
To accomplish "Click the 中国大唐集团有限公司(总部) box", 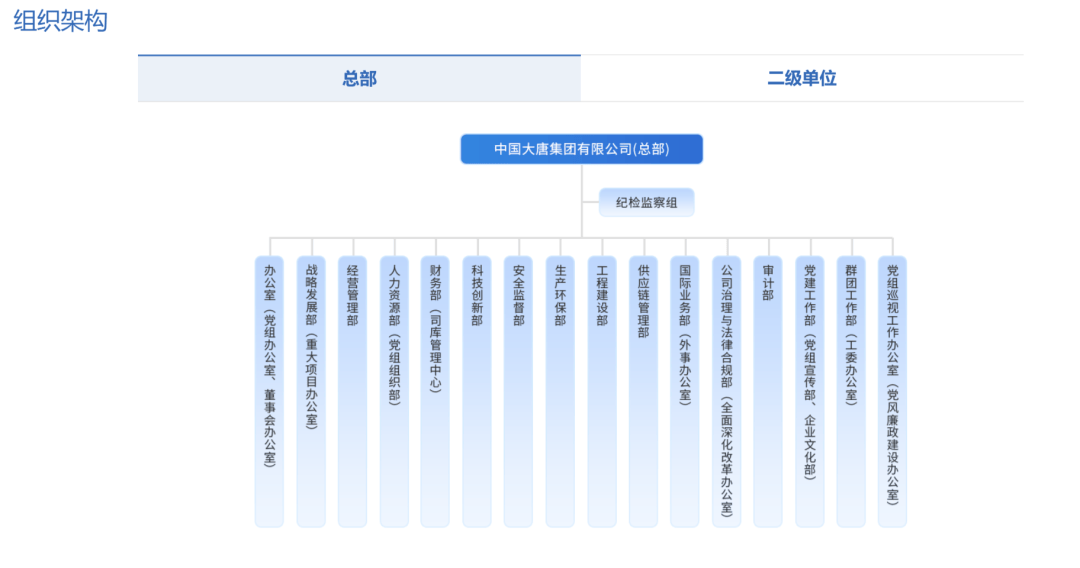I will click(x=581, y=149).
